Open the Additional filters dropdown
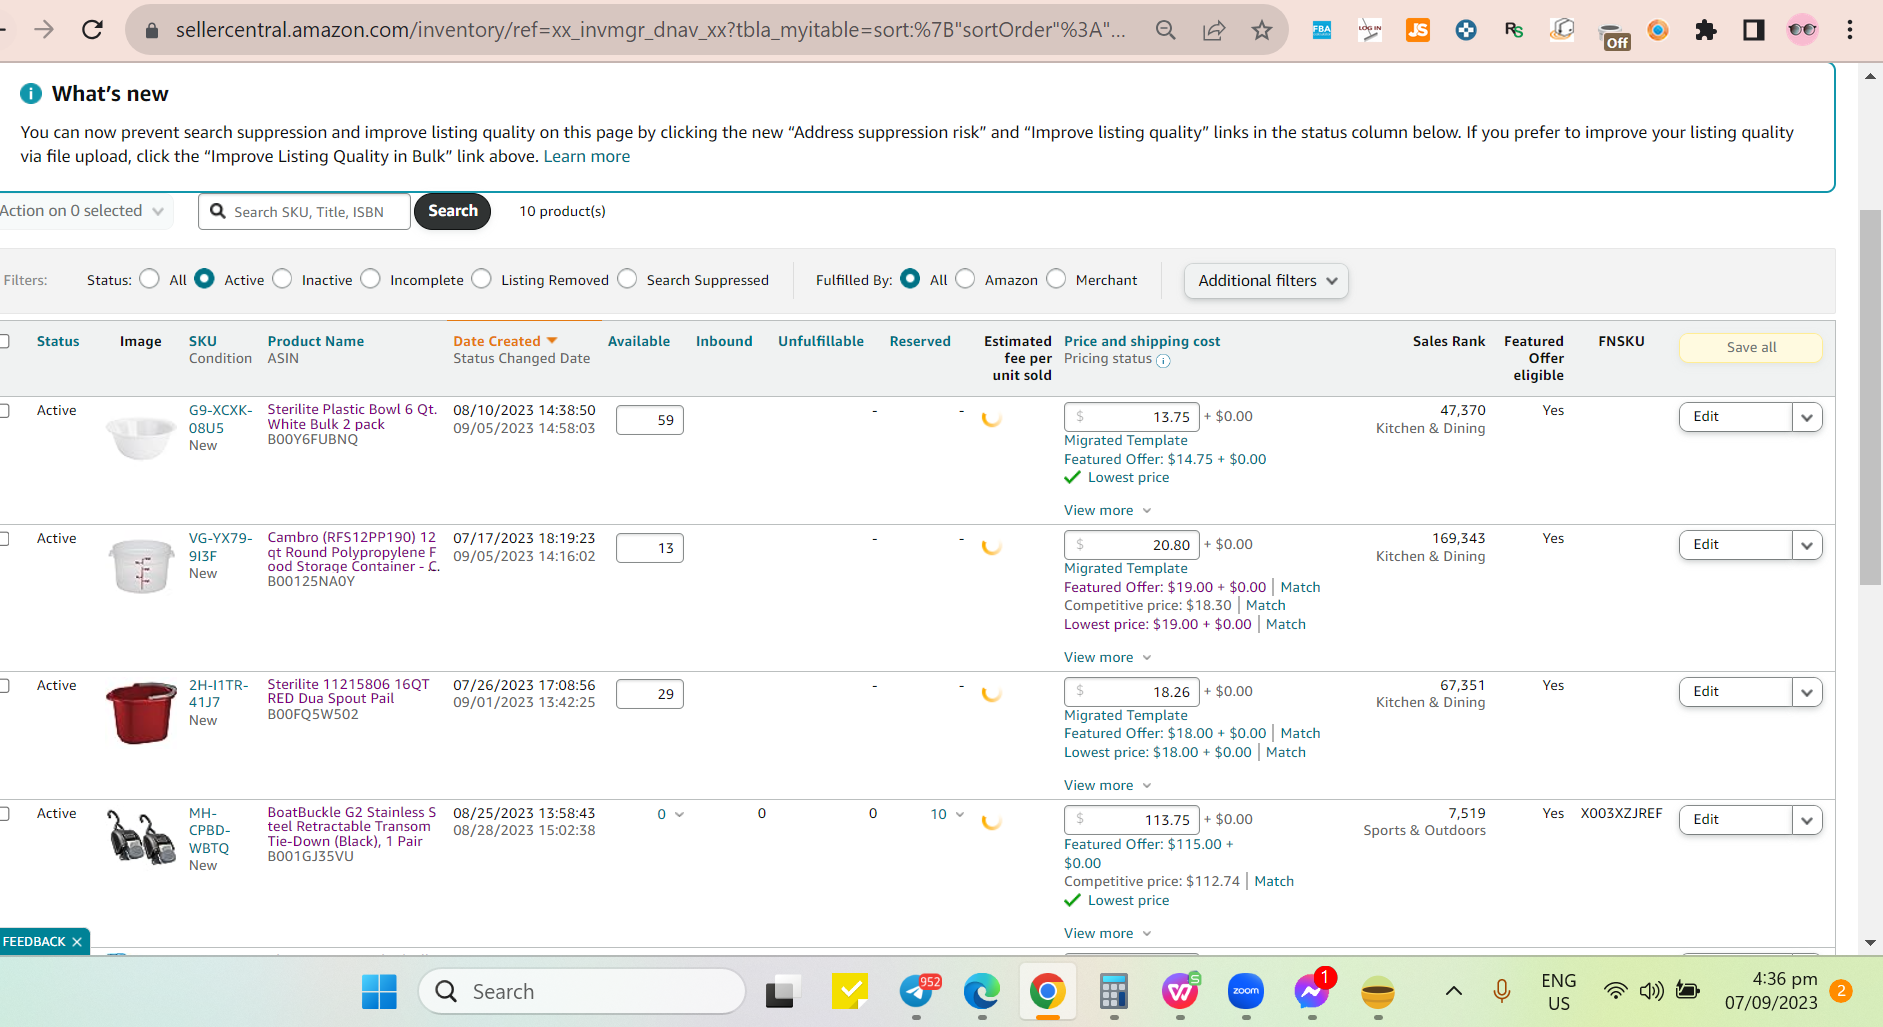The width and height of the screenshot is (1883, 1027). pos(1266,281)
